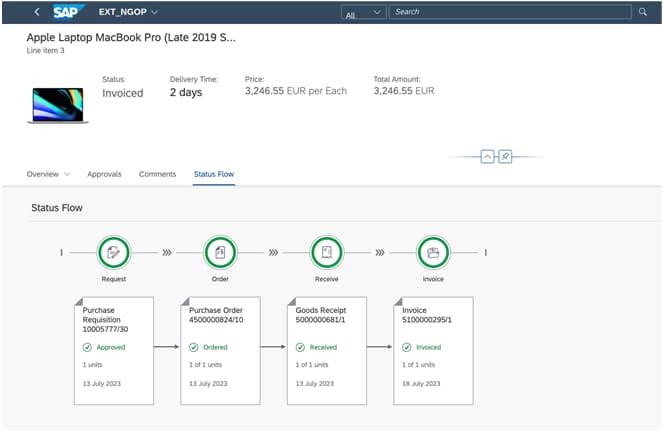The image size is (663, 433).
Task: Open Goods Receipt 5000000681/1 card
Action: coord(327,351)
